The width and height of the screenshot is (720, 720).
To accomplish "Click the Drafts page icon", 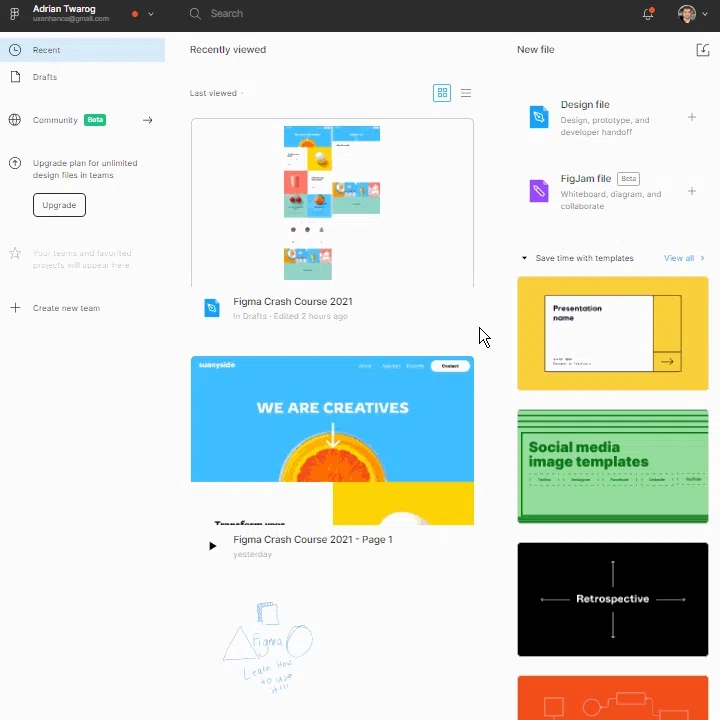I will click(x=16, y=77).
